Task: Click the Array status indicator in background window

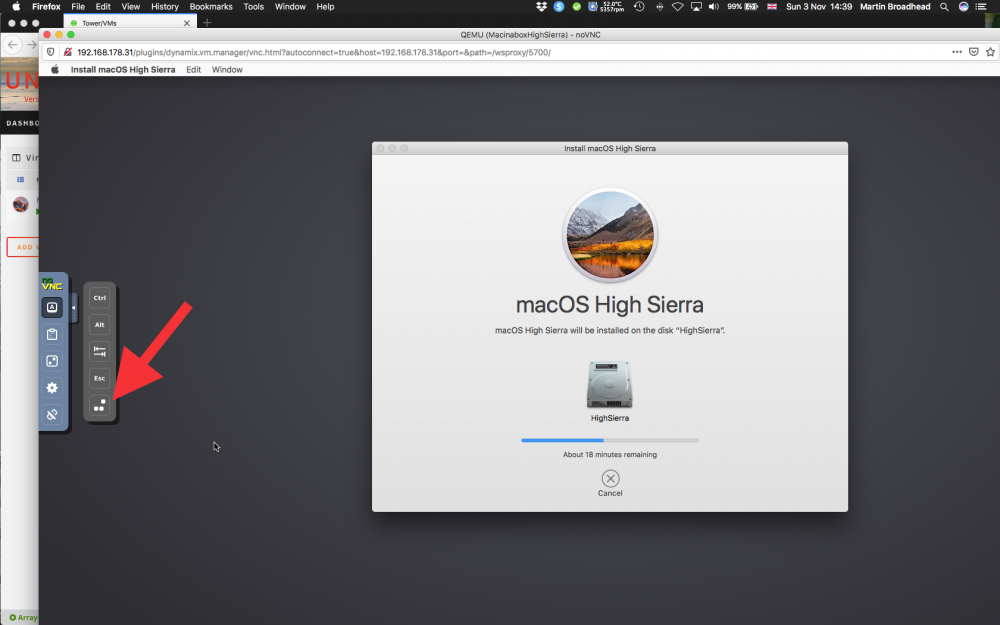Action: [24, 617]
